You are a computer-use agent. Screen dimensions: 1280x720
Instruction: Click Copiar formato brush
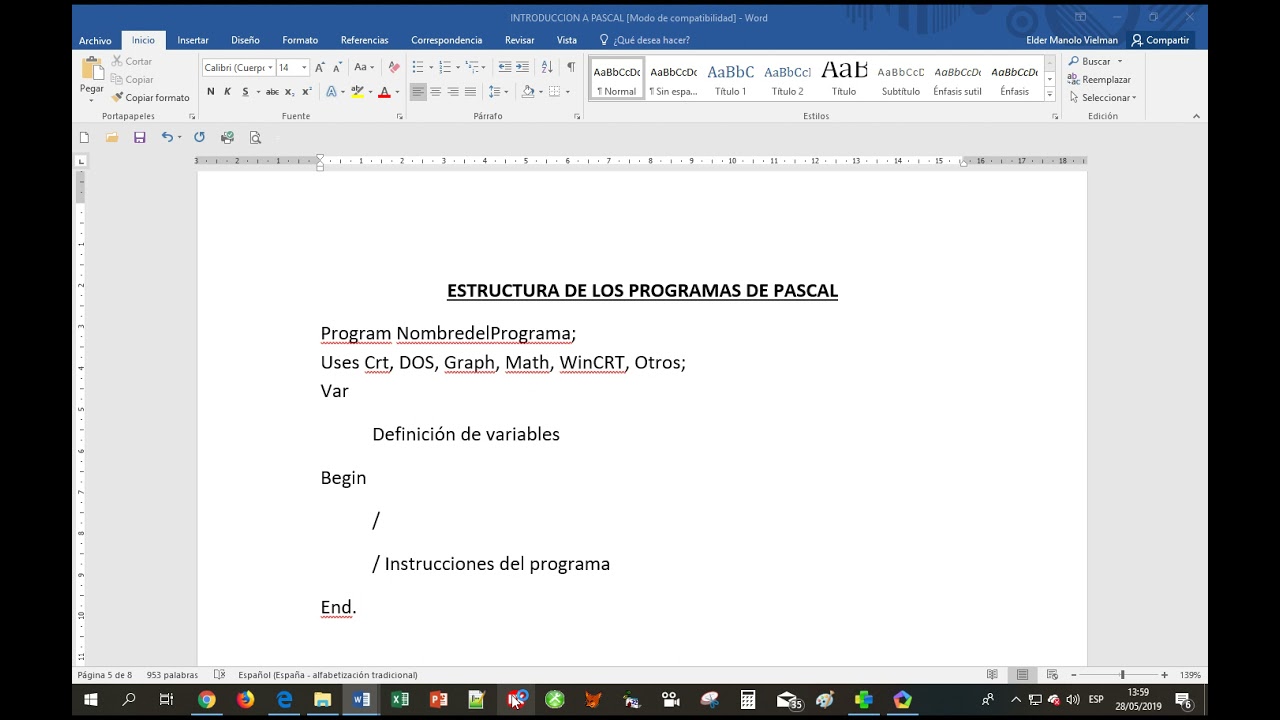pos(150,97)
